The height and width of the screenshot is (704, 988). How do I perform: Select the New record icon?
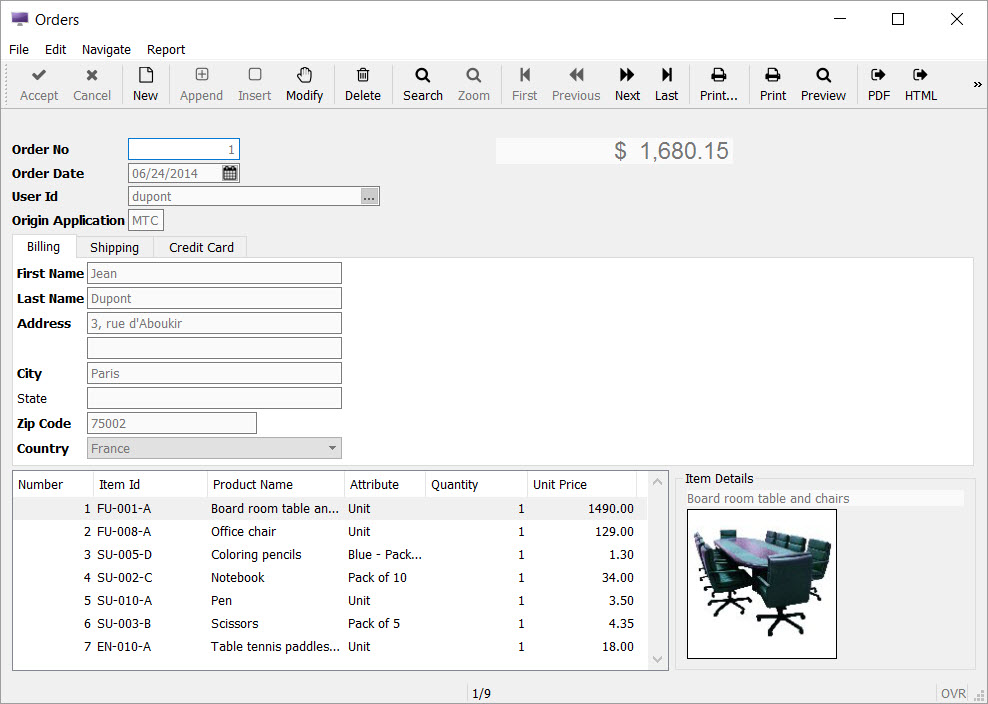[x=145, y=84]
